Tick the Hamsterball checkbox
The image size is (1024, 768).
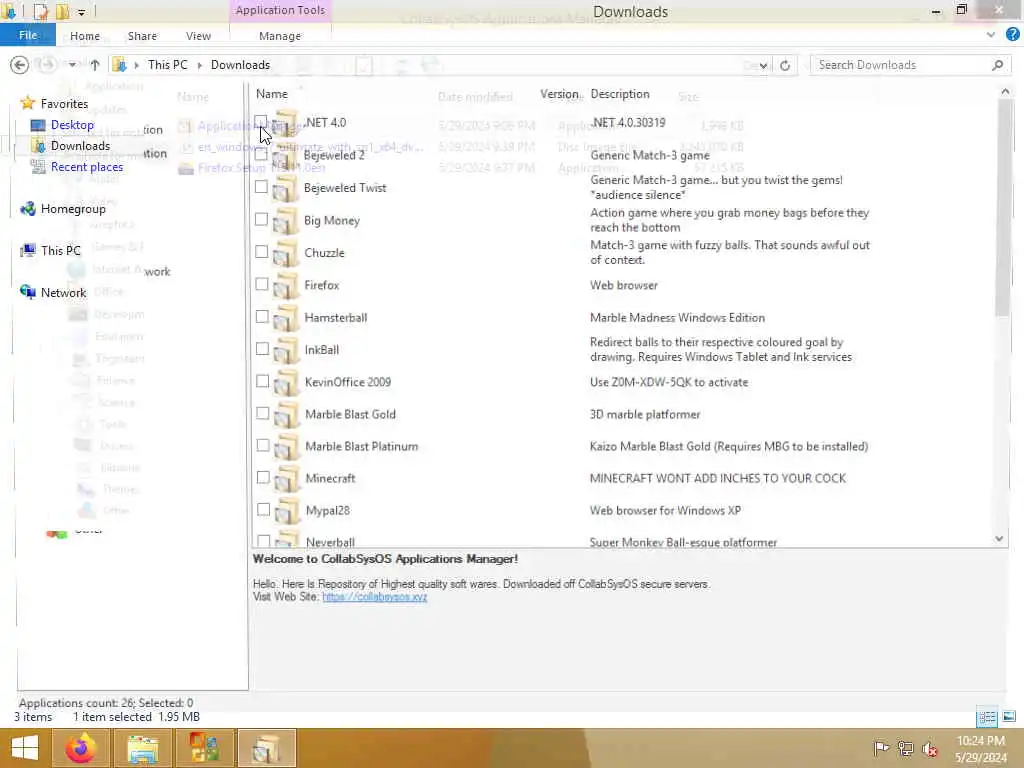[262, 317]
